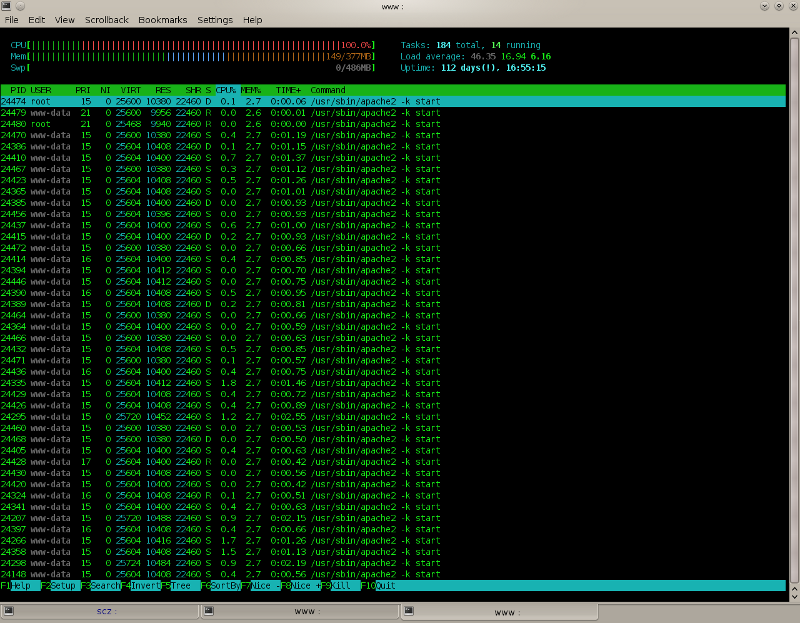Image resolution: width=800 pixels, height=623 pixels.
Task: Select process row with PID 24410
Action: pos(393,158)
